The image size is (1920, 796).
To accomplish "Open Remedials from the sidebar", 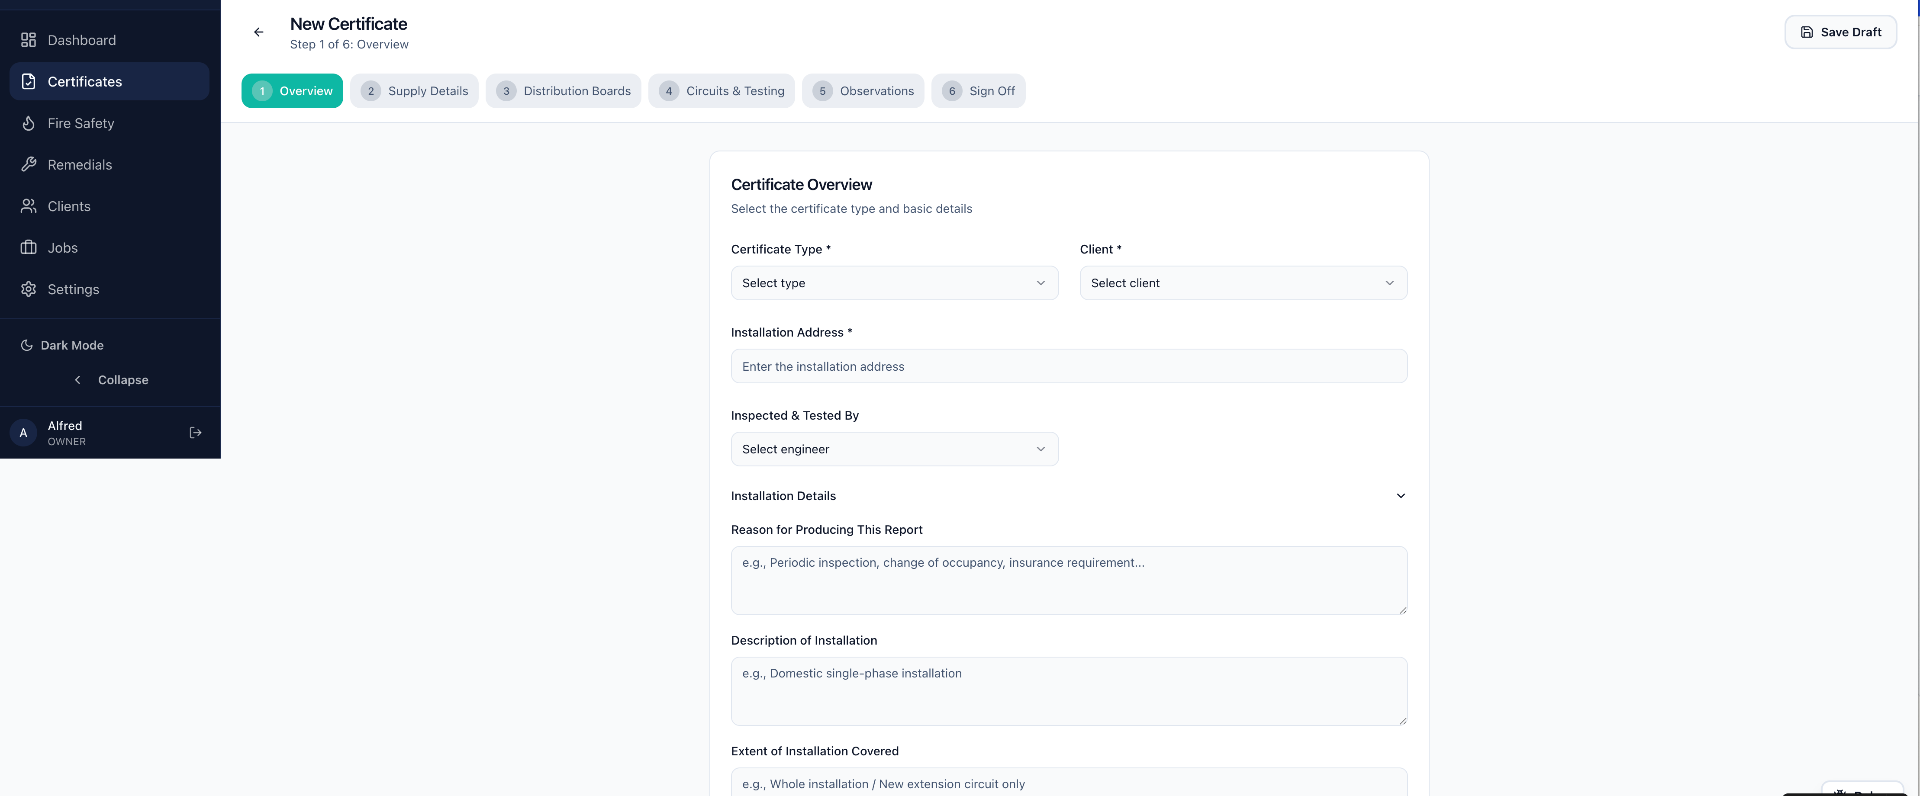I will click(110, 164).
